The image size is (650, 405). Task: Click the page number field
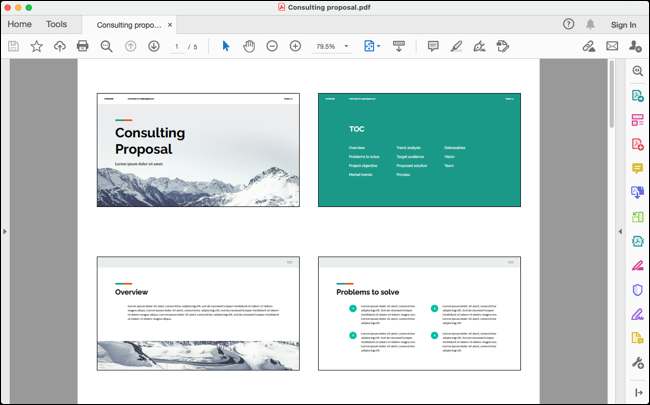coord(177,46)
